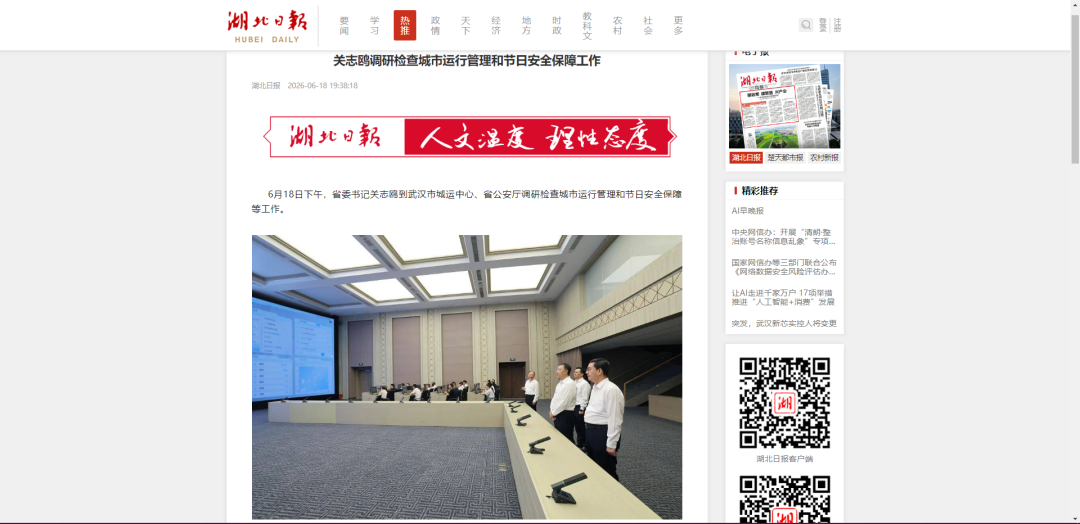Click the 注册 register link
Image resolution: width=1080 pixels, height=524 pixels.
[x=838, y=25]
